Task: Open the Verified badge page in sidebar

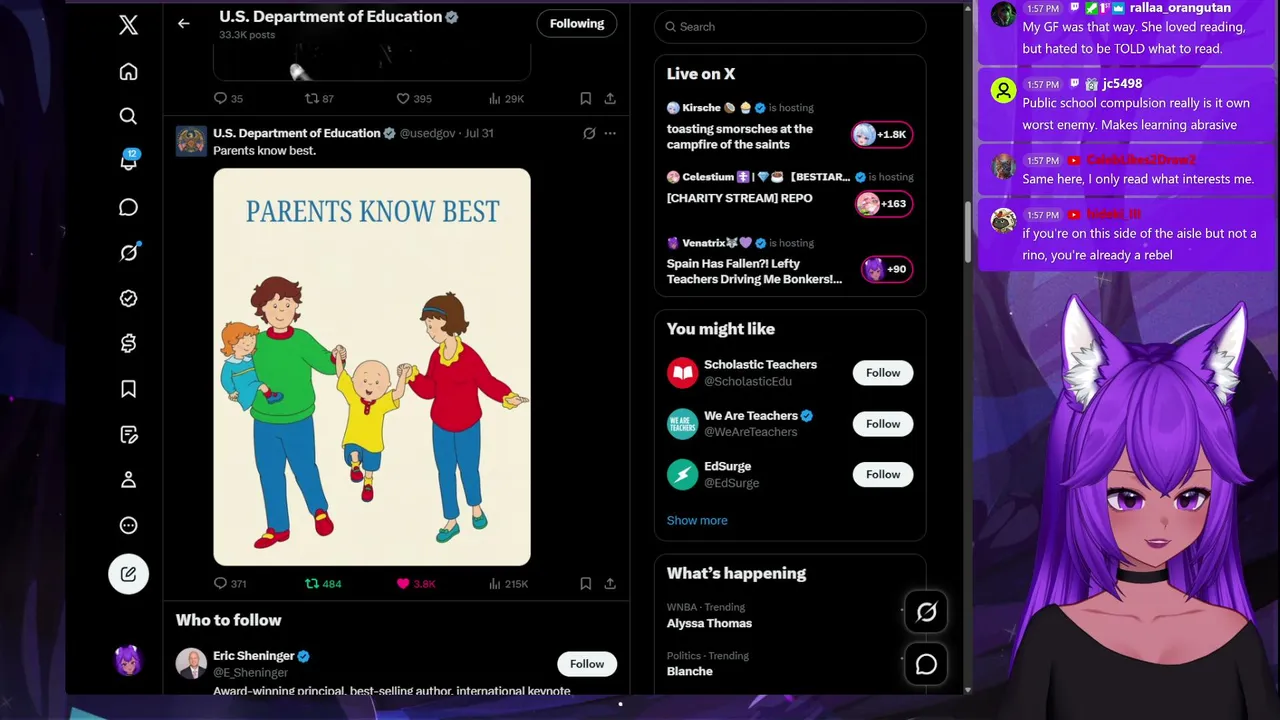Action: (x=128, y=298)
